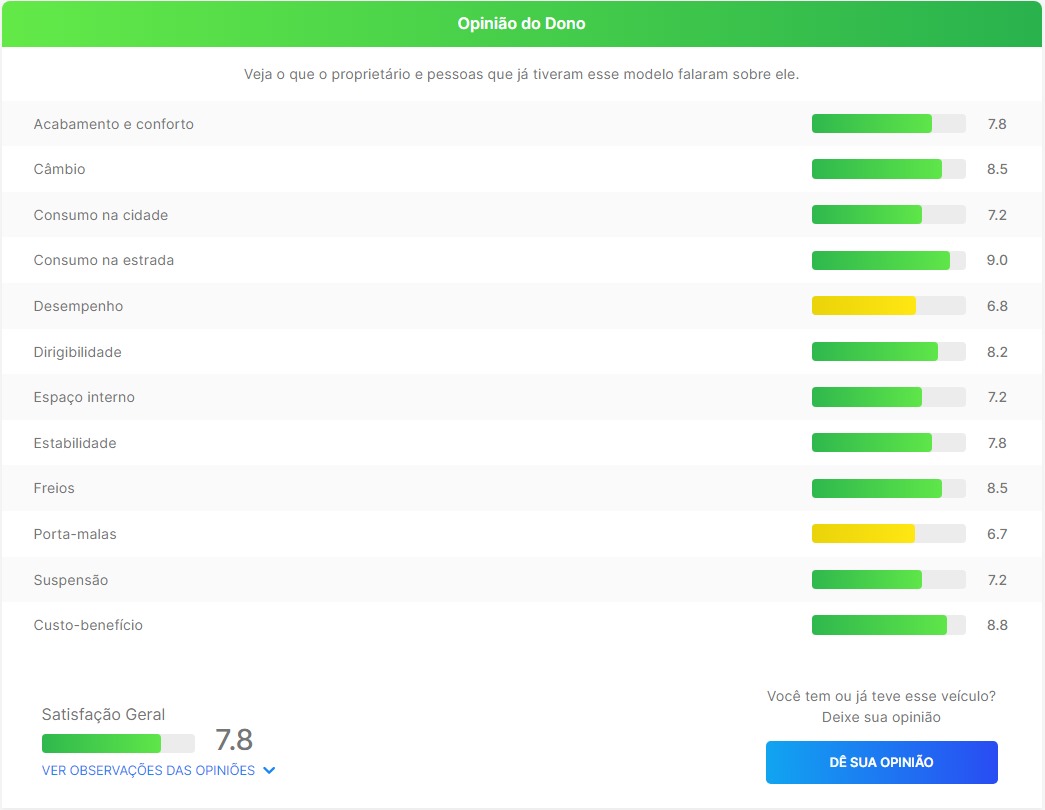Click the Consumo na cidade rating bar
1045x810 pixels.
pos(888,214)
